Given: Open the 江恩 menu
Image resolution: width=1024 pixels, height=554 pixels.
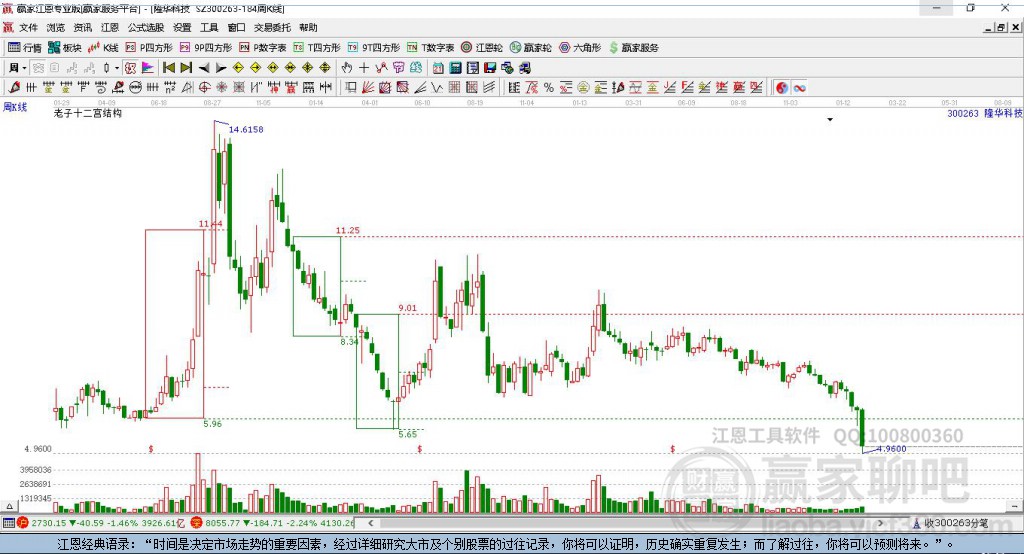Looking at the screenshot, I should click(x=110, y=27).
